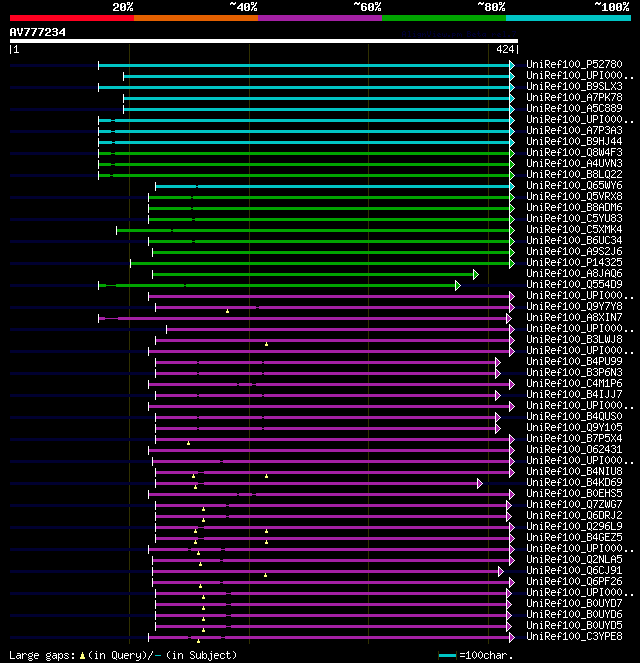
Task: Select the UniRef100_O62431 entry
Action: [574, 449]
